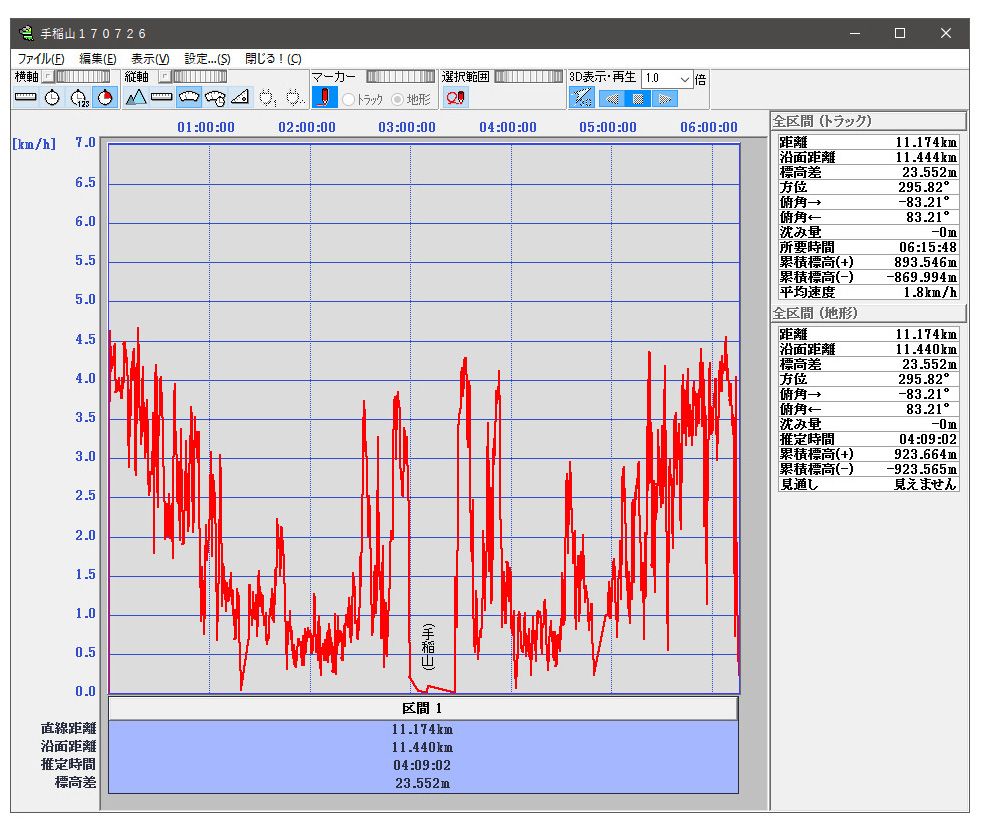The height and width of the screenshot is (826, 984).
Task: Click the 区間 1 header button
Action: tap(422, 708)
